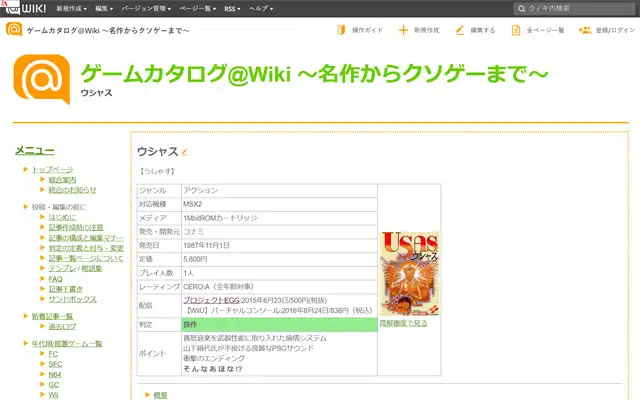
Task: Open the 新規作成 dropdown menu
Action: (x=71, y=9)
